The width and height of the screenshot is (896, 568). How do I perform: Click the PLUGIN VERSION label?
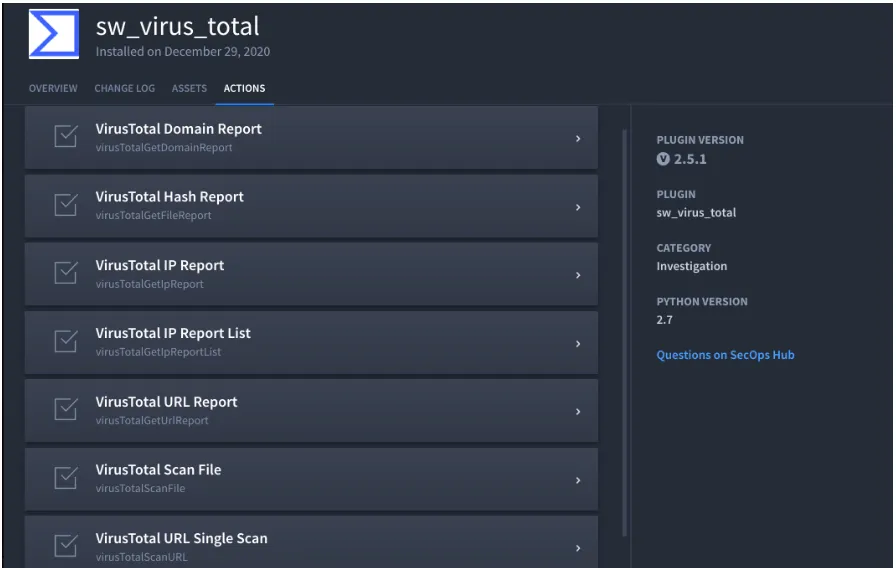coord(700,140)
